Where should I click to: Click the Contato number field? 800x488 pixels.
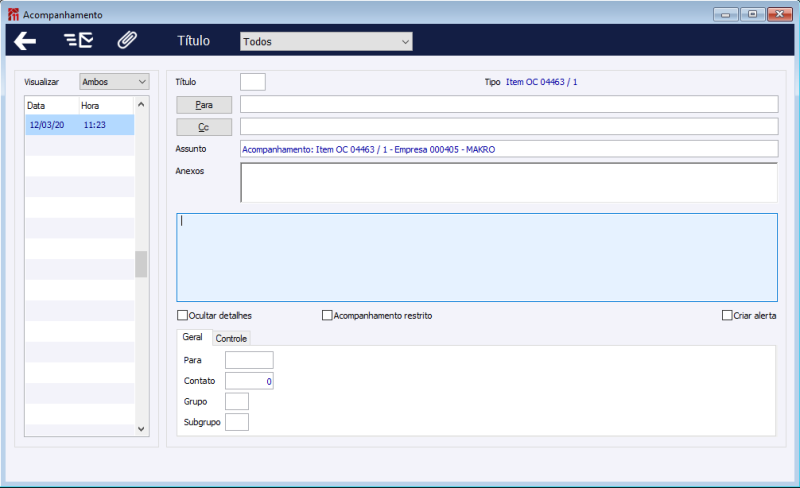click(249, 381)
